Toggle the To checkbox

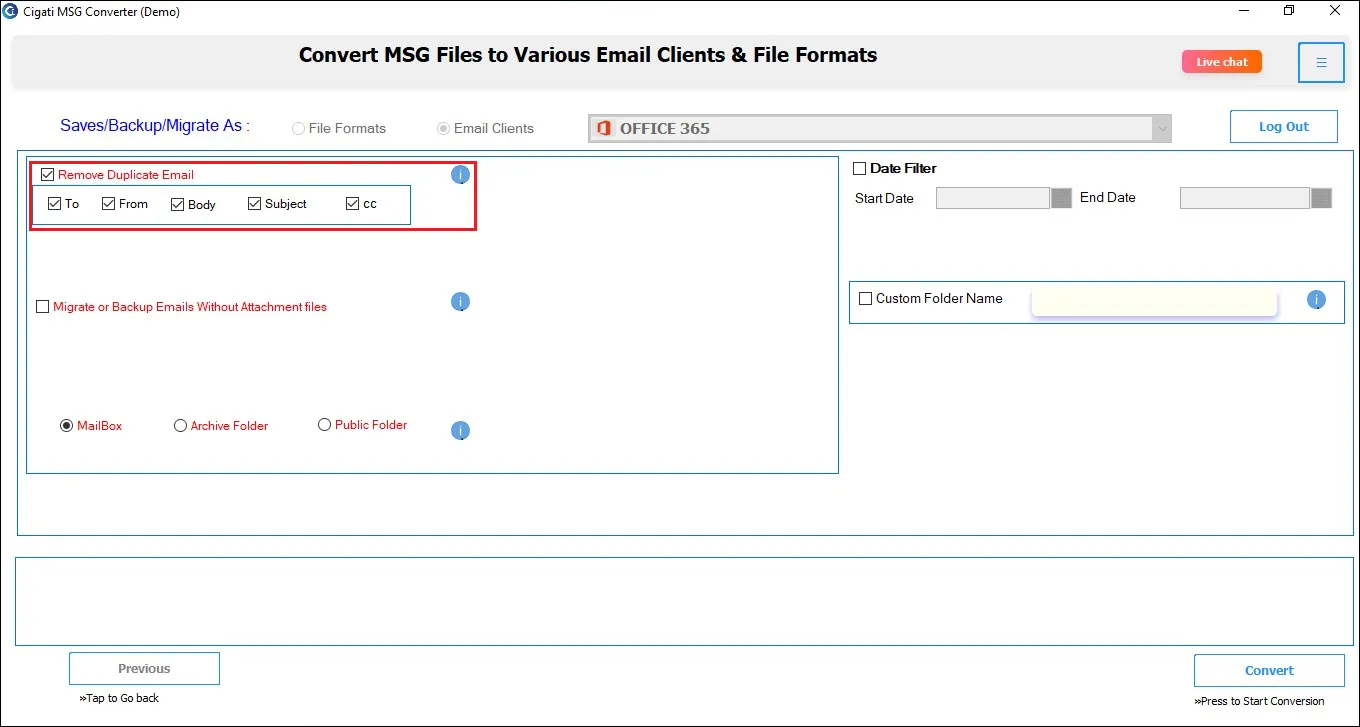coord(55,203)
